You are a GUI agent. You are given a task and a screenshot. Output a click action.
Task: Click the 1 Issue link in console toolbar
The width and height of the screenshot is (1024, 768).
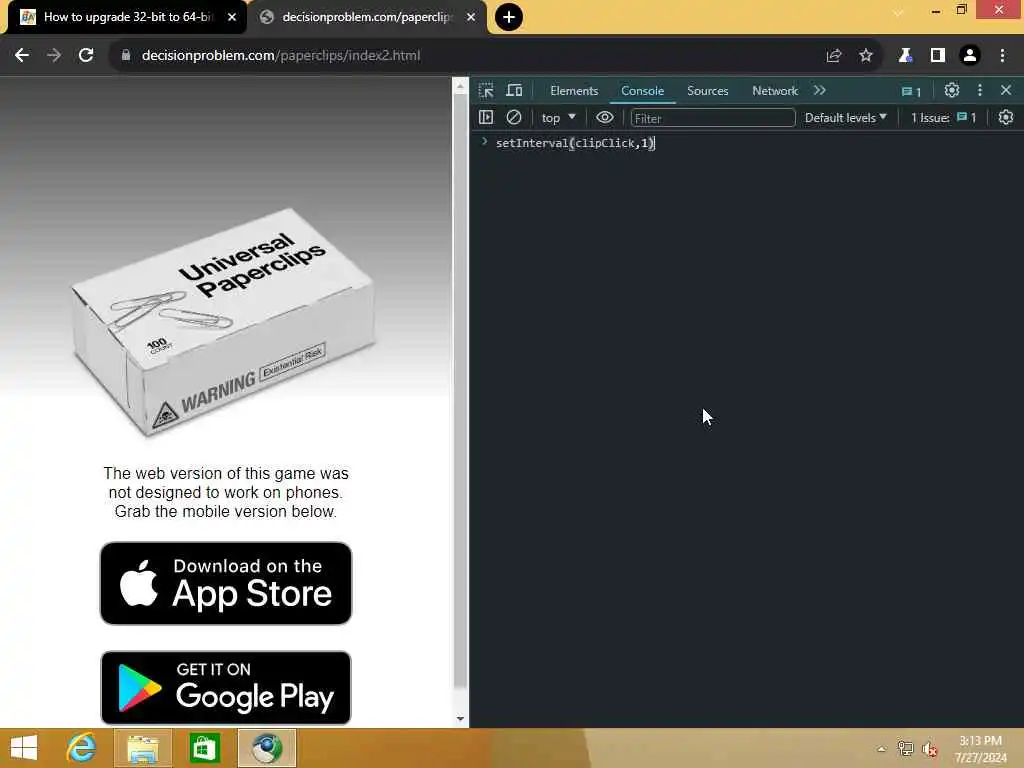pos(943,118)
